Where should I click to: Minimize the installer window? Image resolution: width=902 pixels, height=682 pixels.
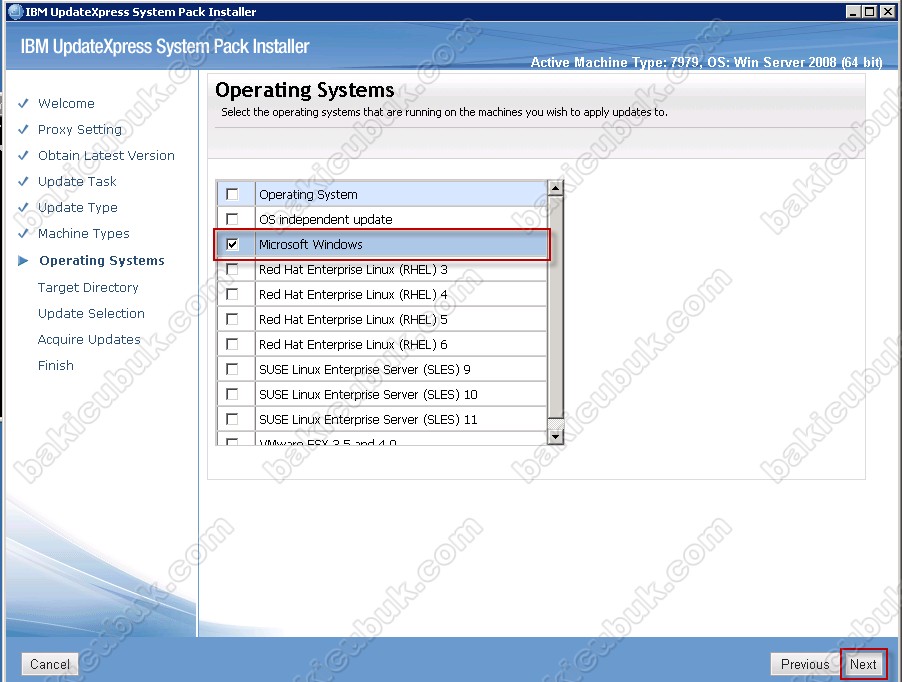click(853, 12)
